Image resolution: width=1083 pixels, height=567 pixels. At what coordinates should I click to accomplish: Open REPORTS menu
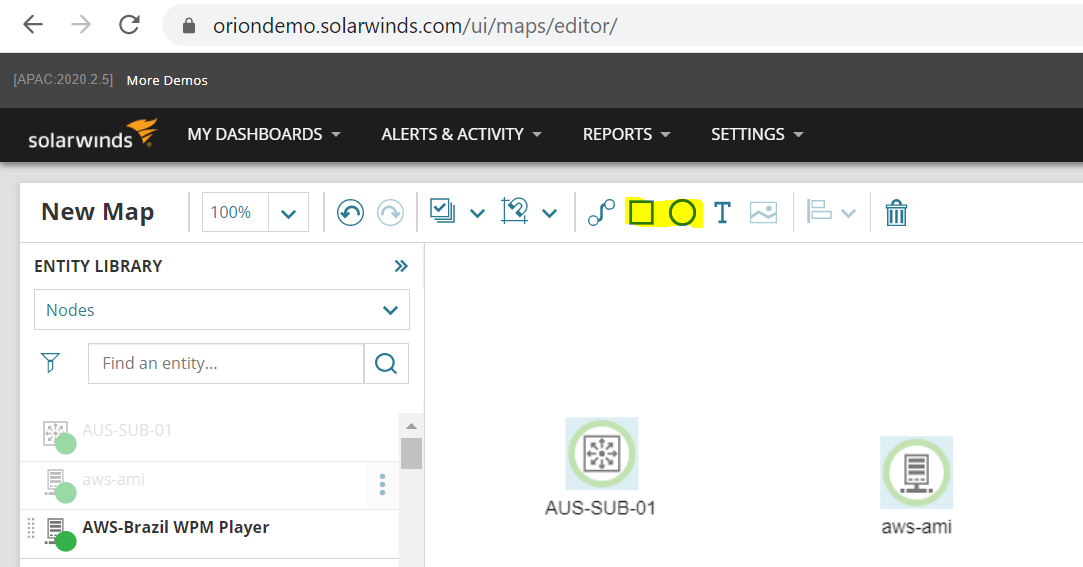pos(626,134)
